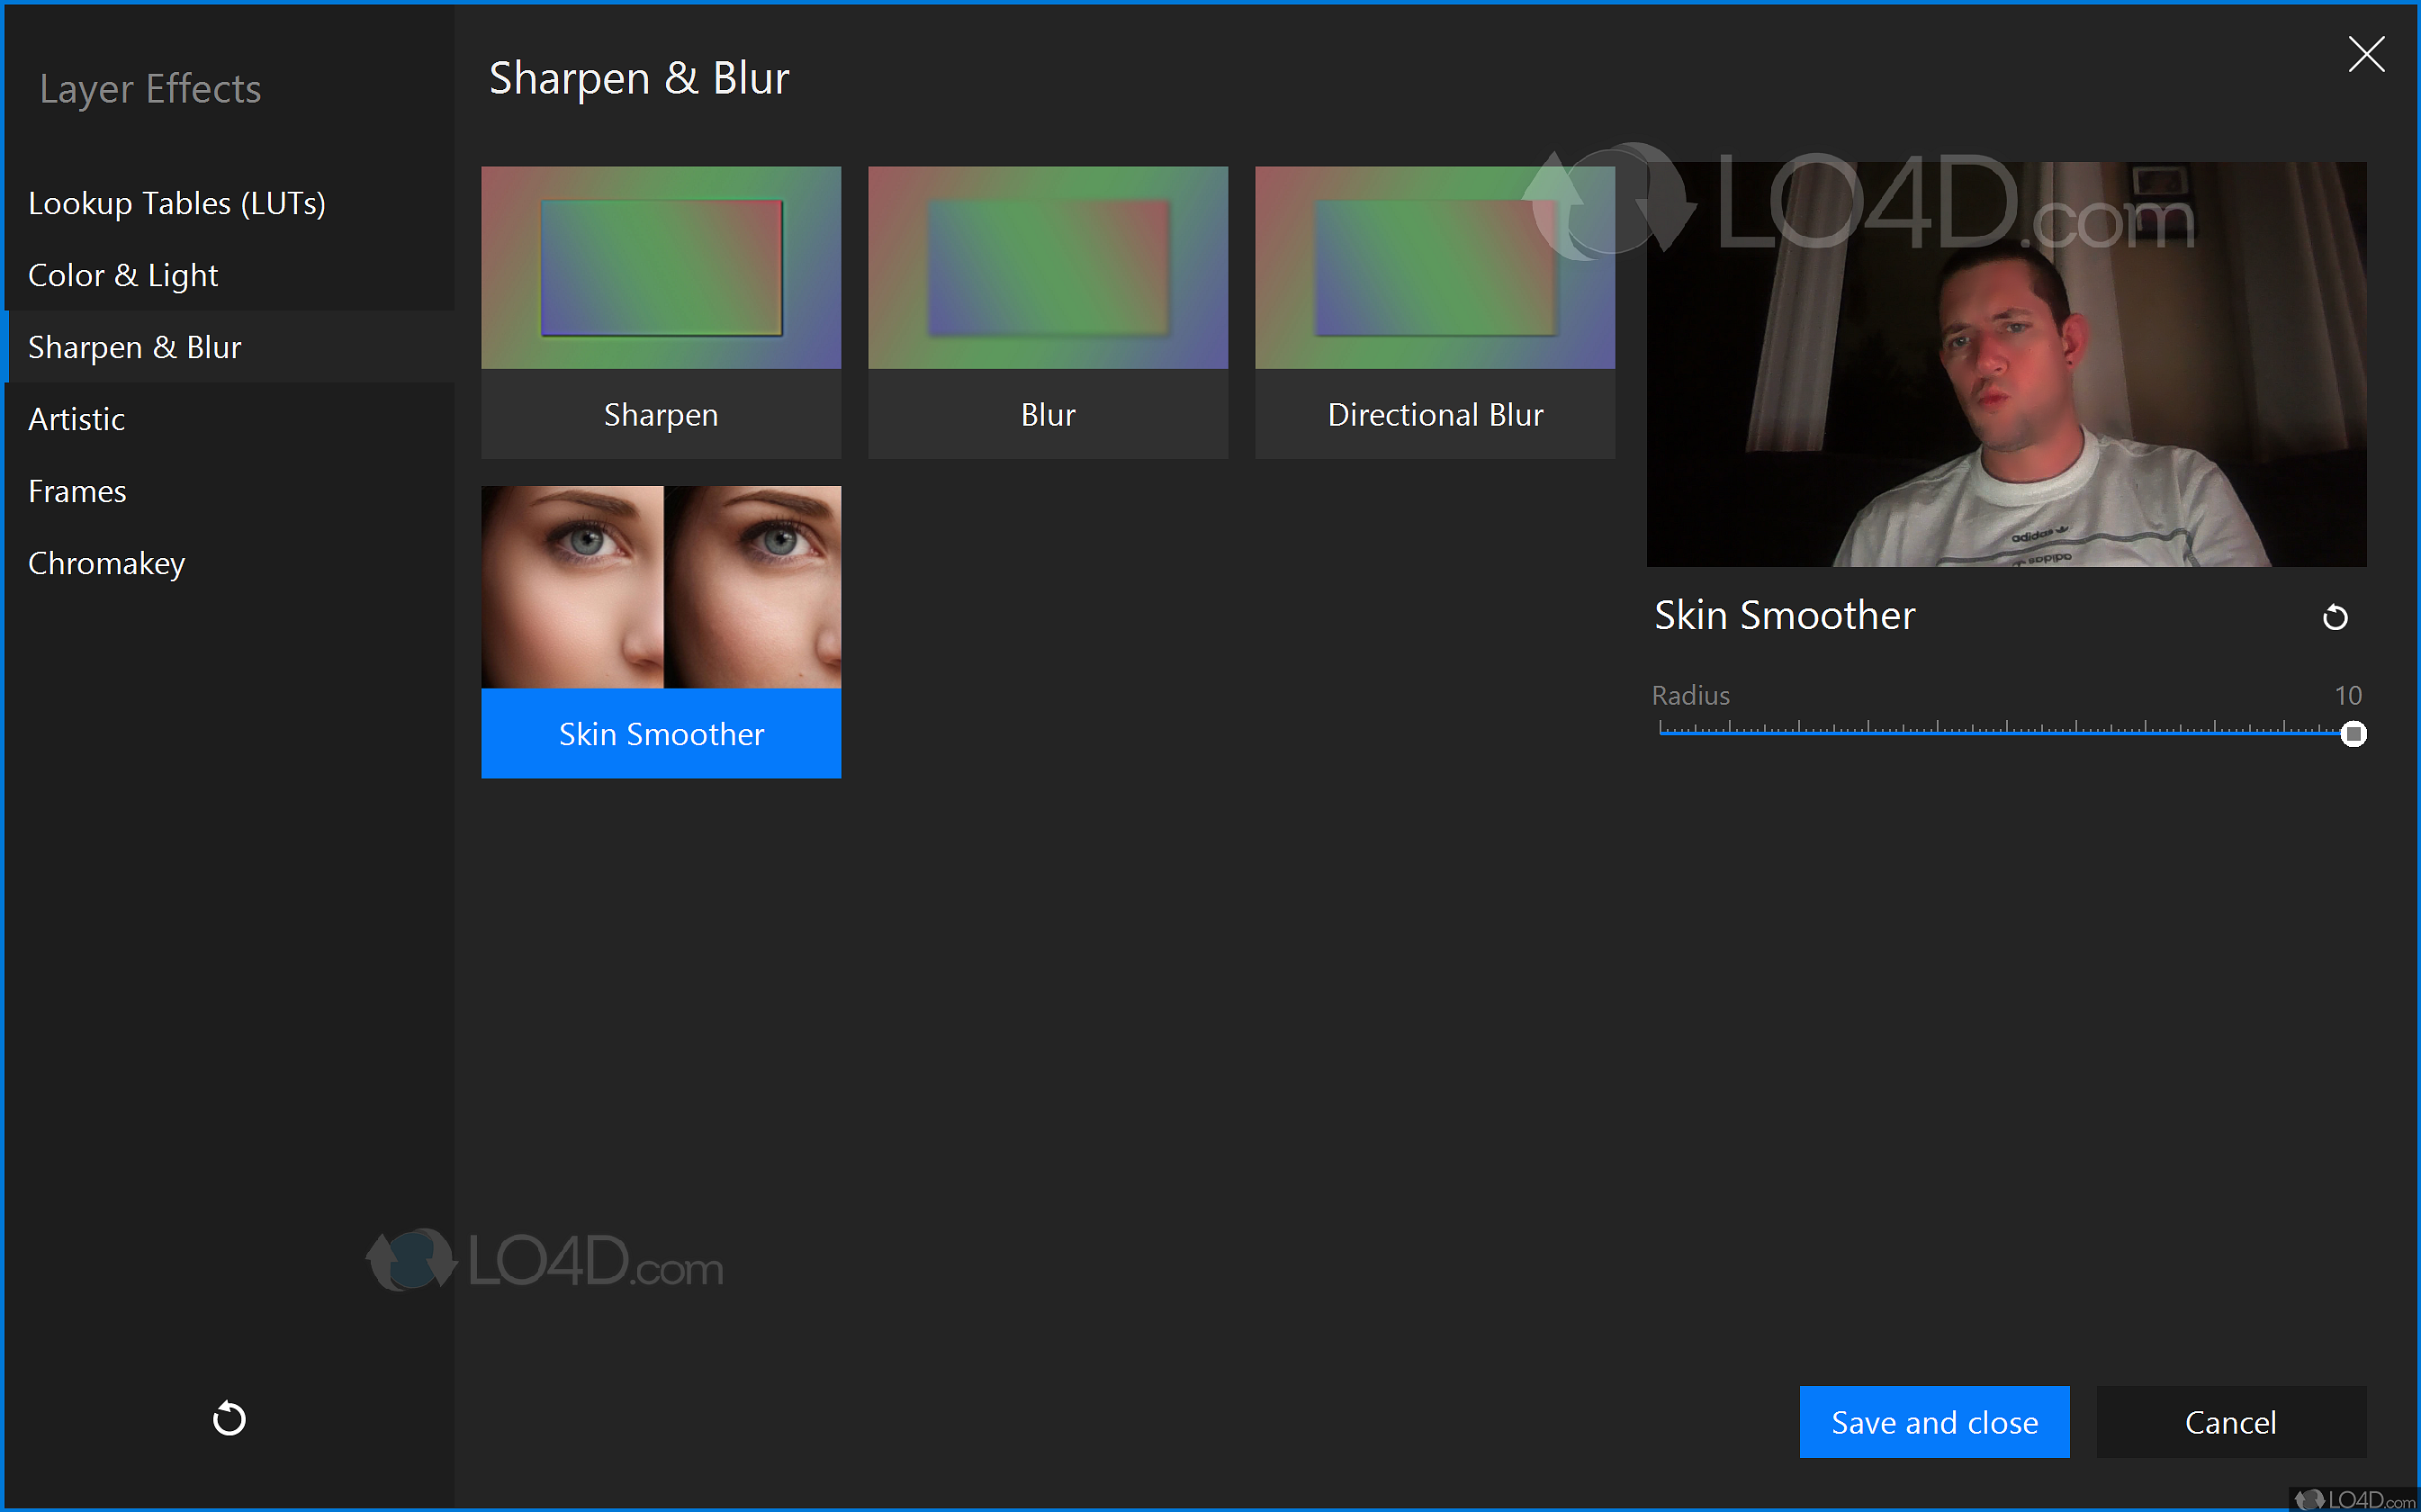This screenshot has height=1512, width=2421.
Task: Click the Radius slider handle
Action: (x=2353, y=734)
